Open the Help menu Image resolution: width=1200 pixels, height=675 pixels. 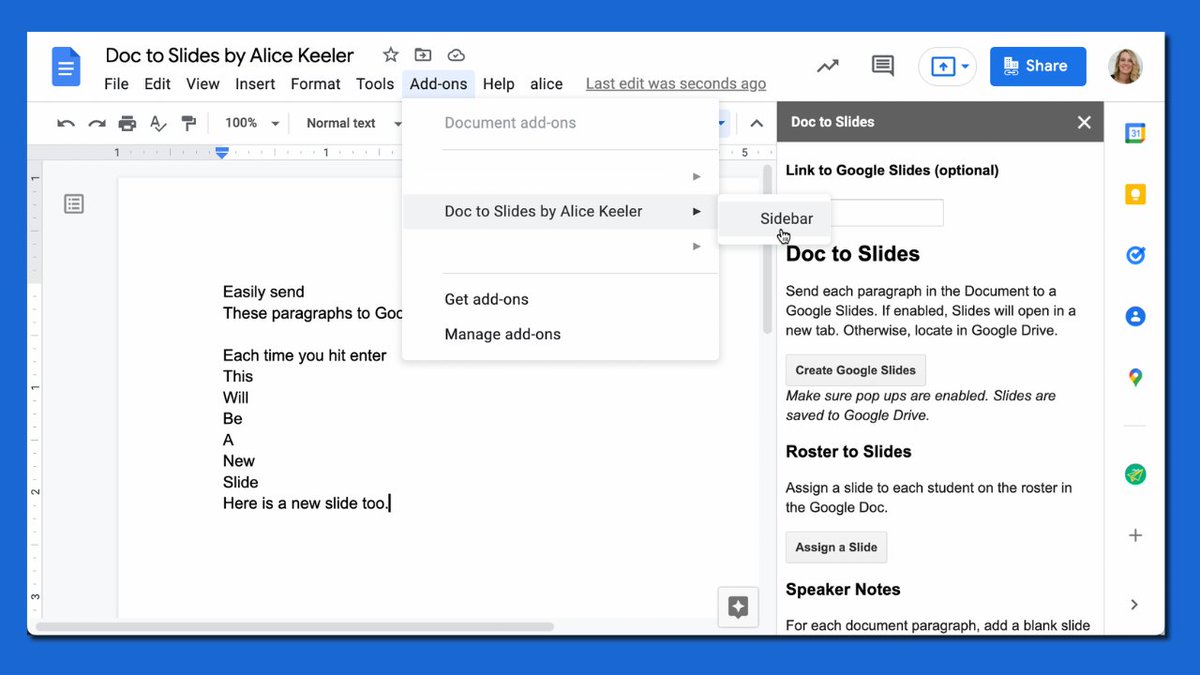[x=498, y=84]
